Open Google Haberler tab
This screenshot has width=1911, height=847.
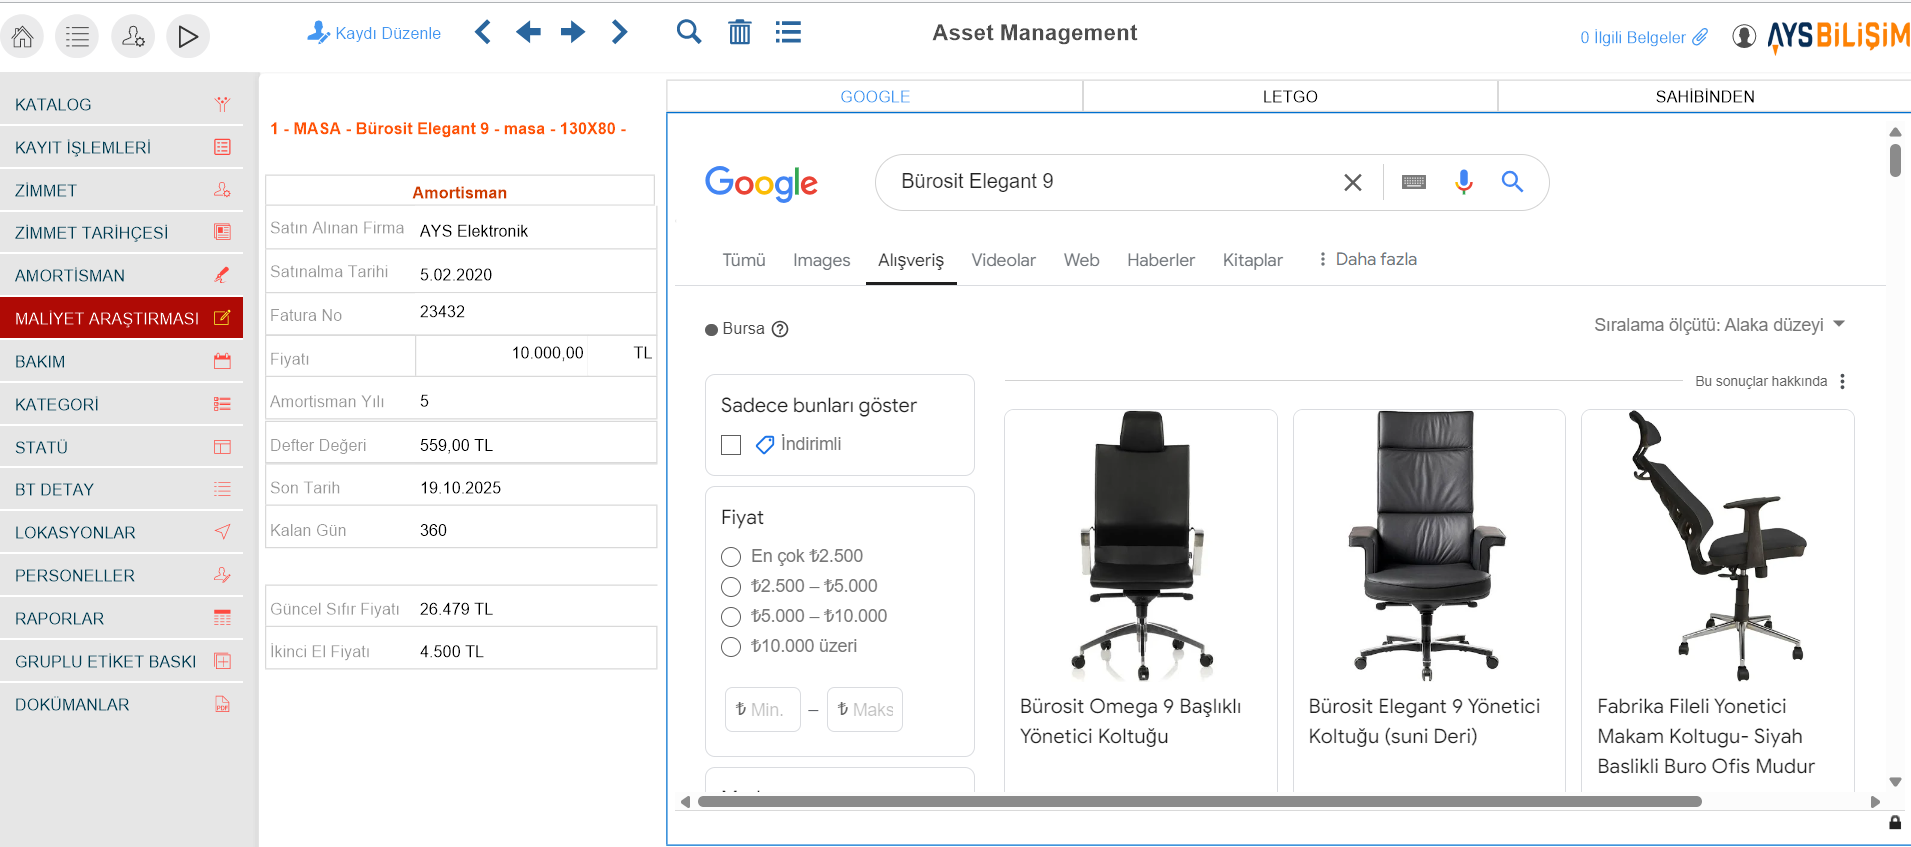click(x=1161, y=260)
